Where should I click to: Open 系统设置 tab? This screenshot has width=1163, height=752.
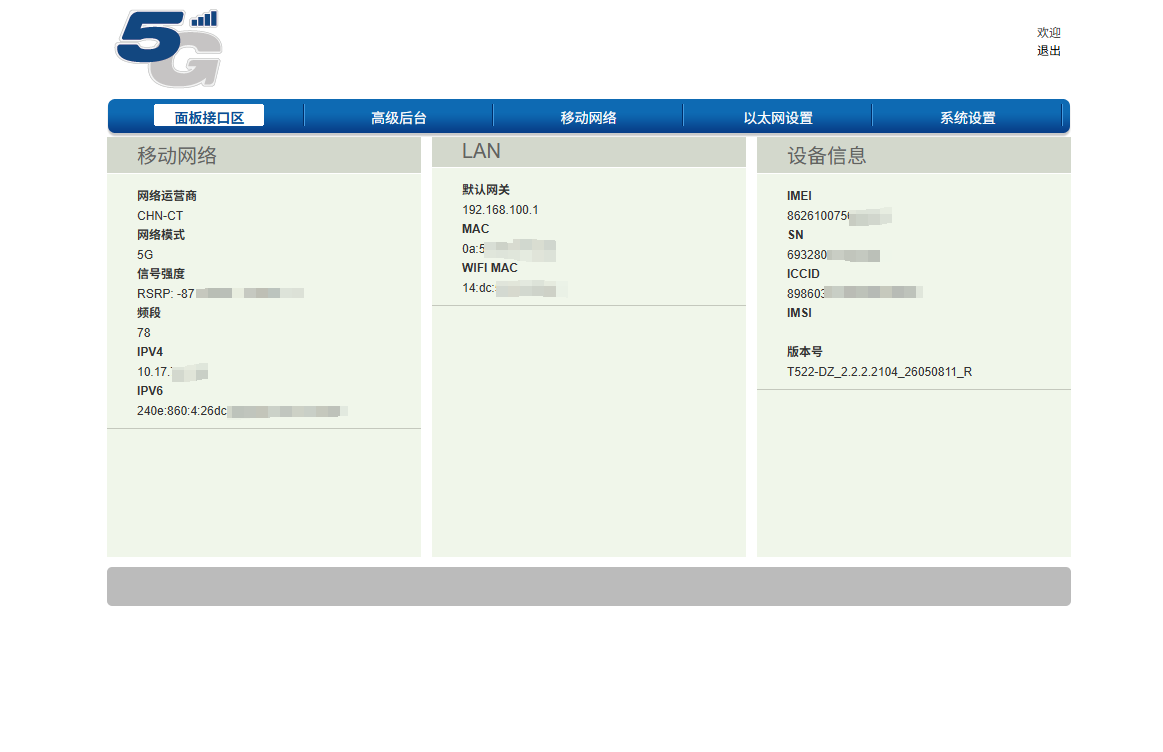967,117
